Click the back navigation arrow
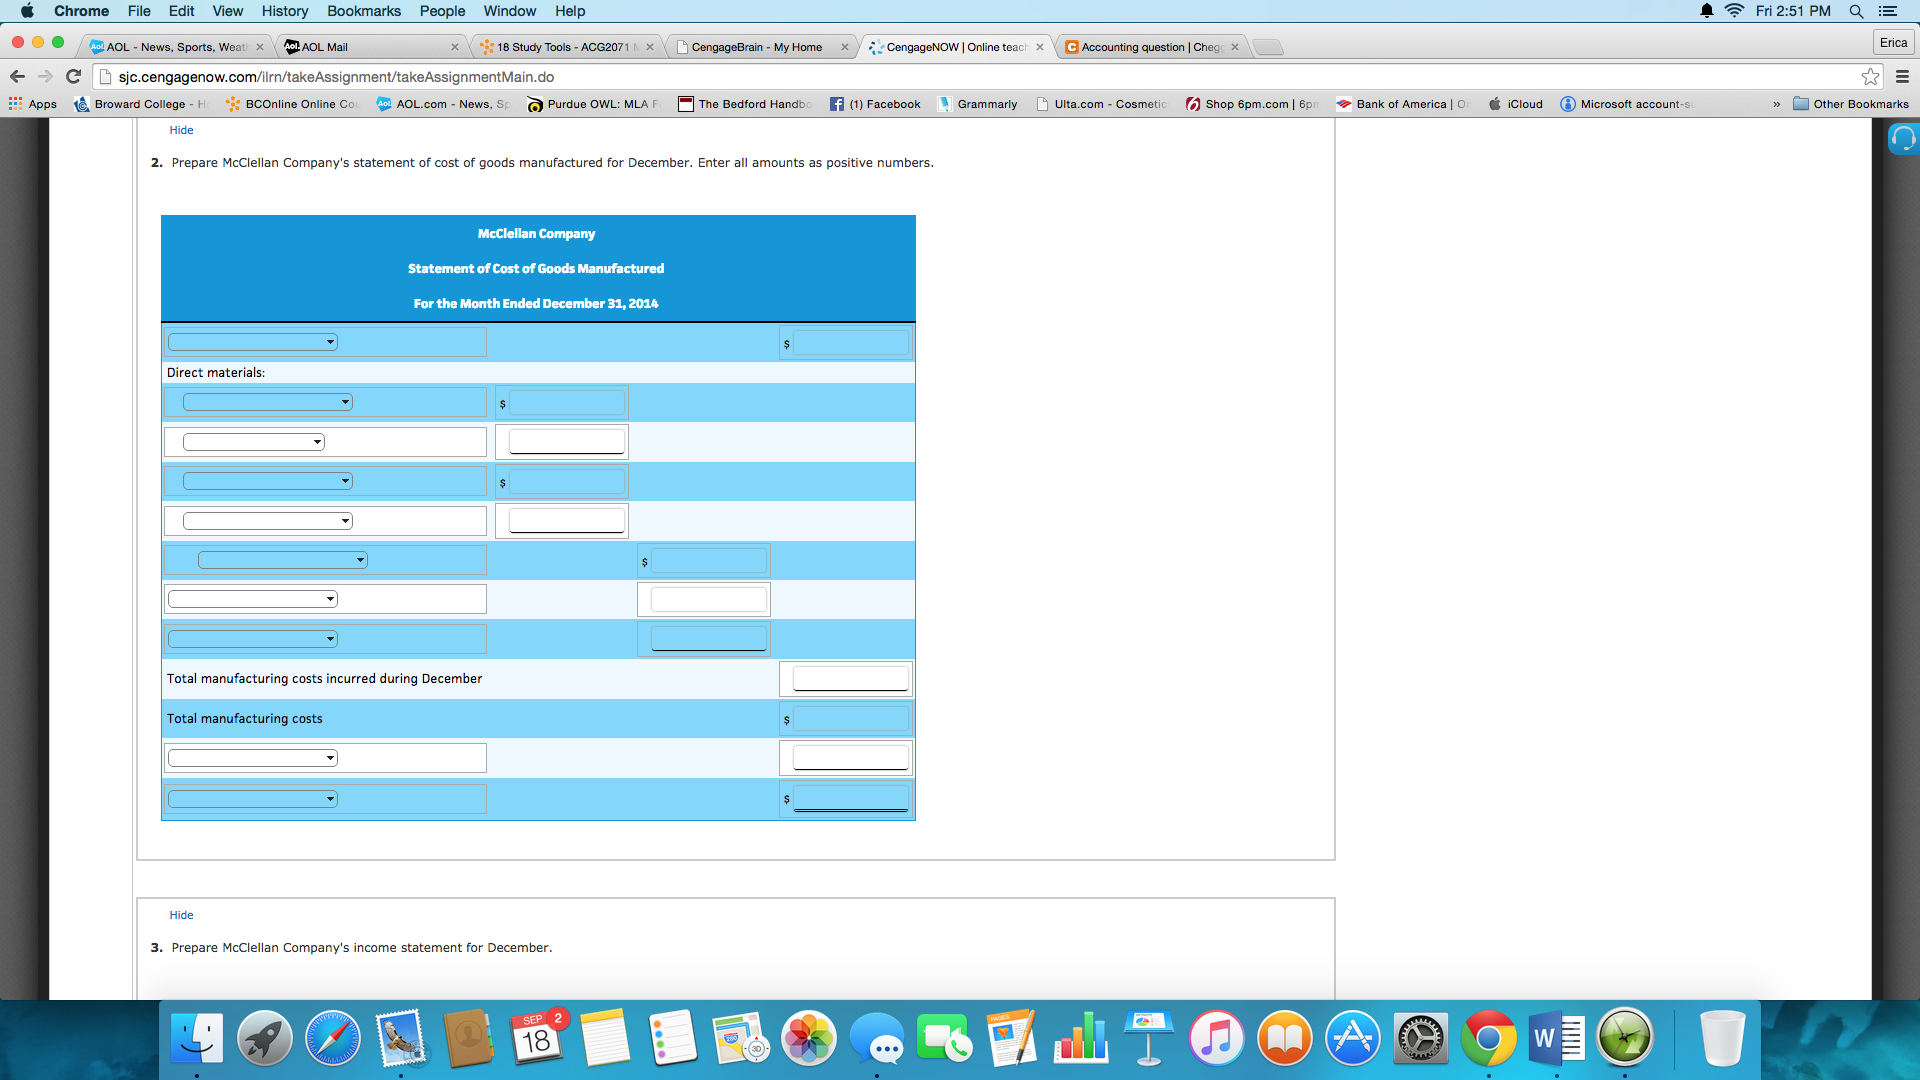This screenshot has width=1920, height=1080. (x=17, y=76)
